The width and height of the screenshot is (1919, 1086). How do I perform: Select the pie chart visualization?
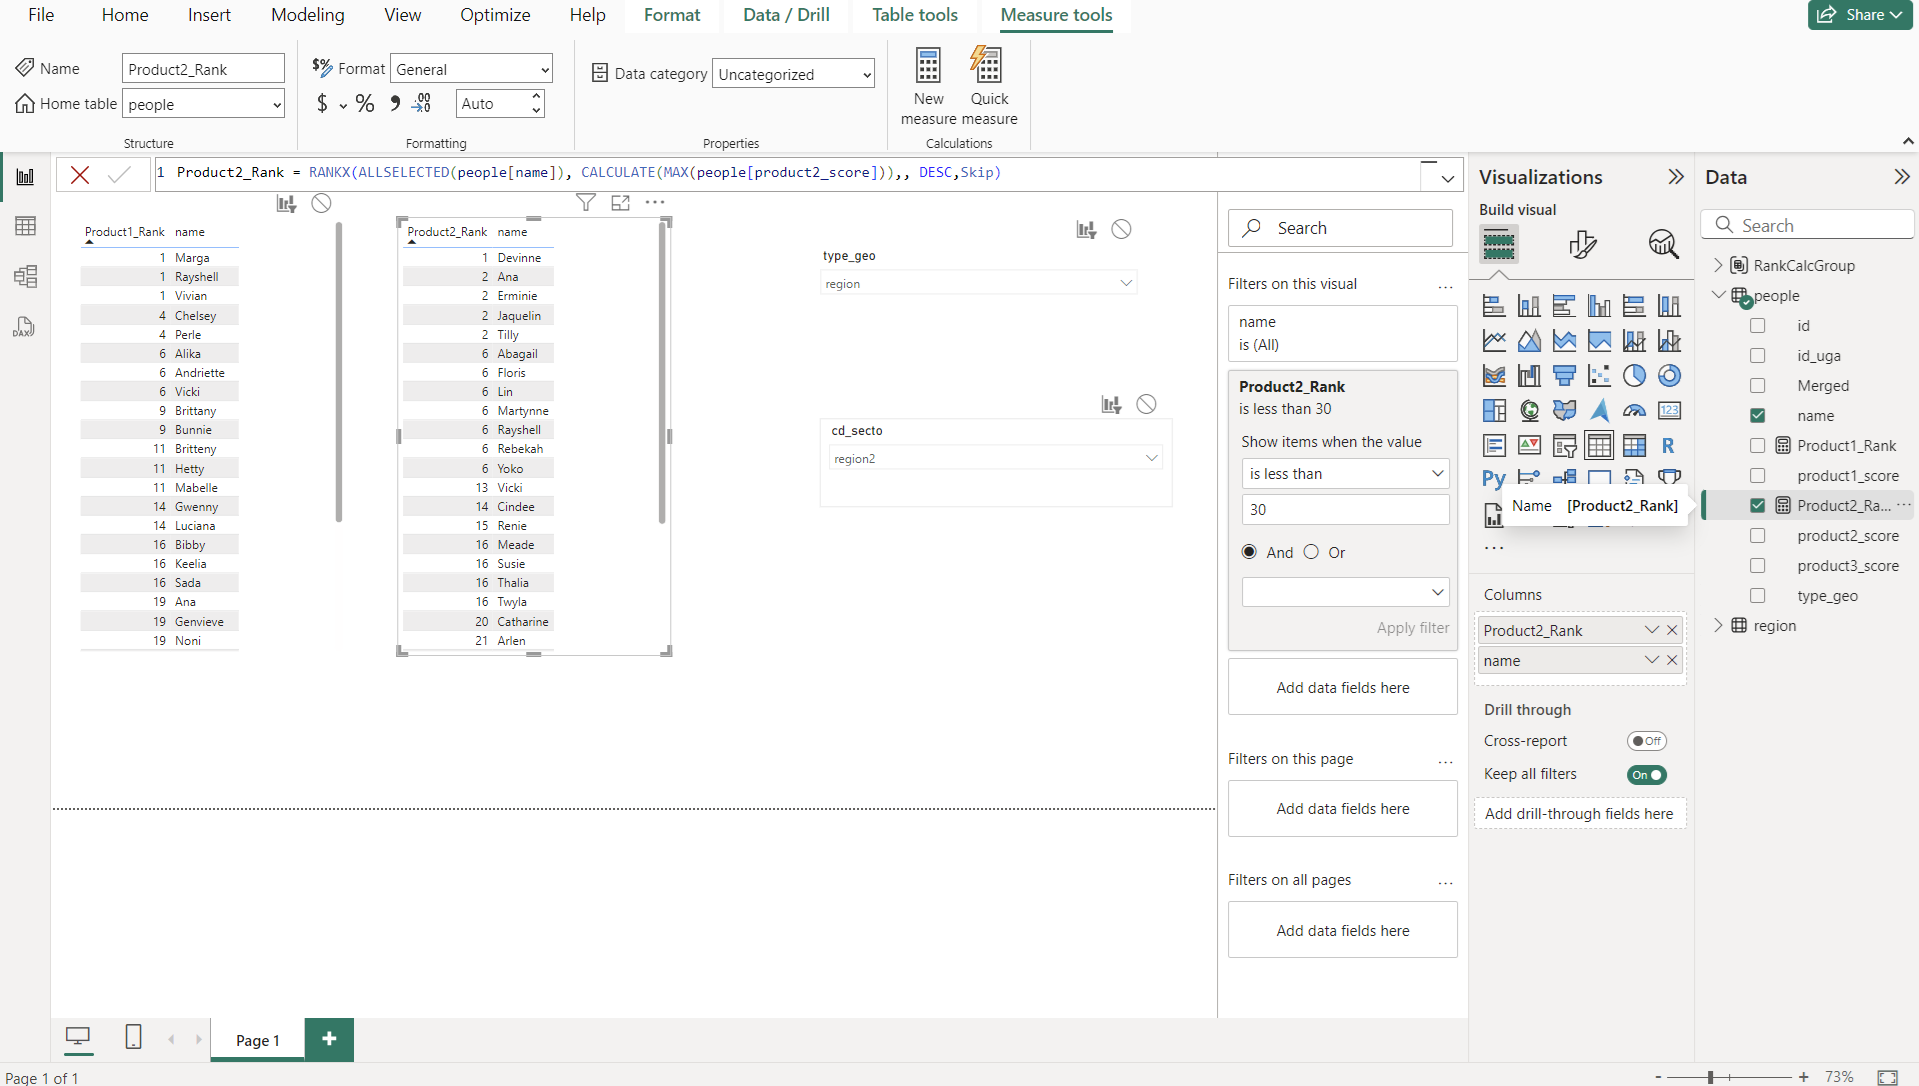tap(1634, 376)
